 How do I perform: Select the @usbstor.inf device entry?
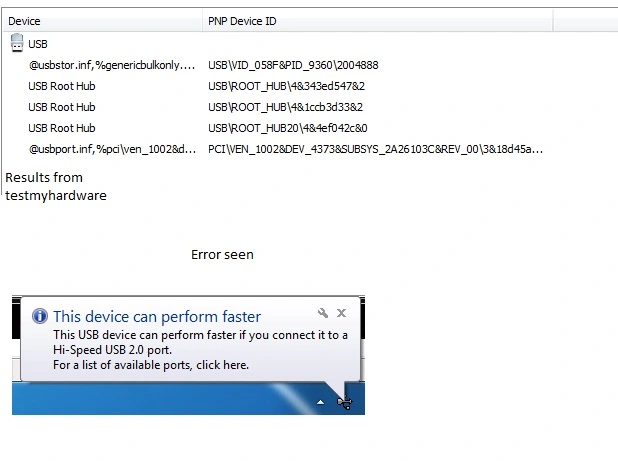coord(111,65)
